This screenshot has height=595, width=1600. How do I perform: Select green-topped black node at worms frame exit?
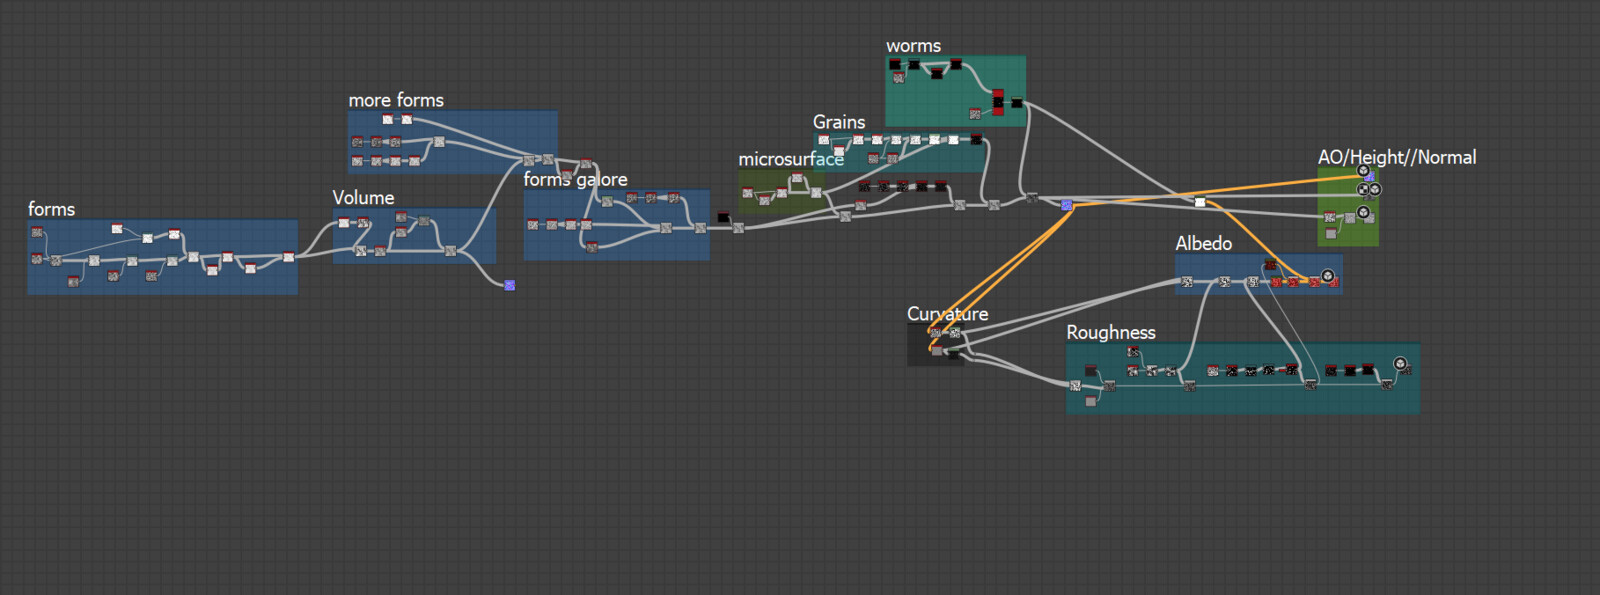tap(1017, 102)
